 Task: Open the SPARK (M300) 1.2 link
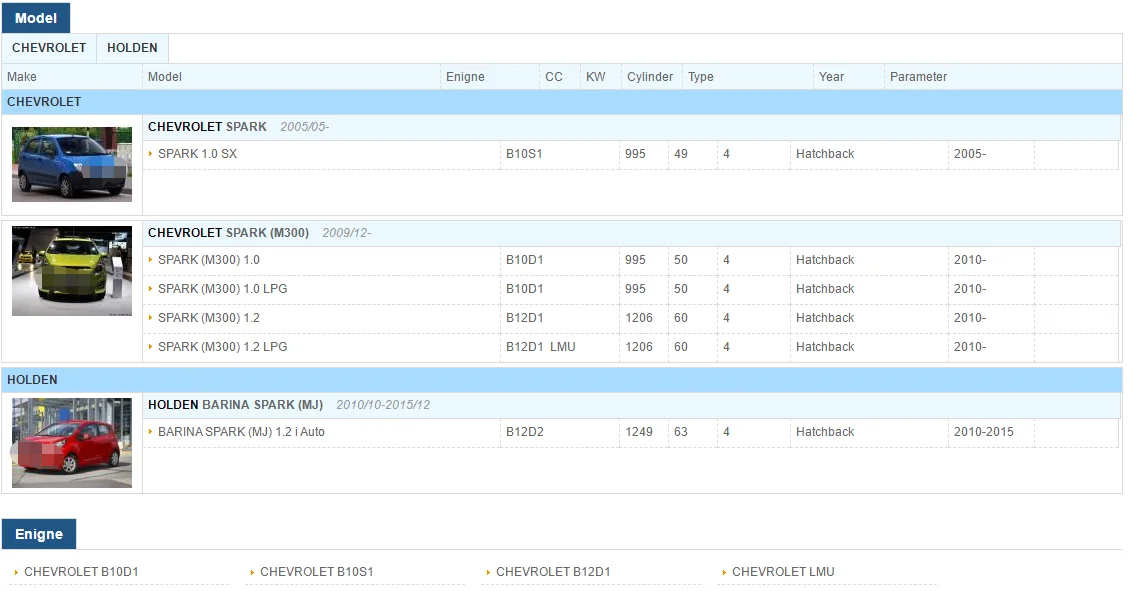[209, 318]
